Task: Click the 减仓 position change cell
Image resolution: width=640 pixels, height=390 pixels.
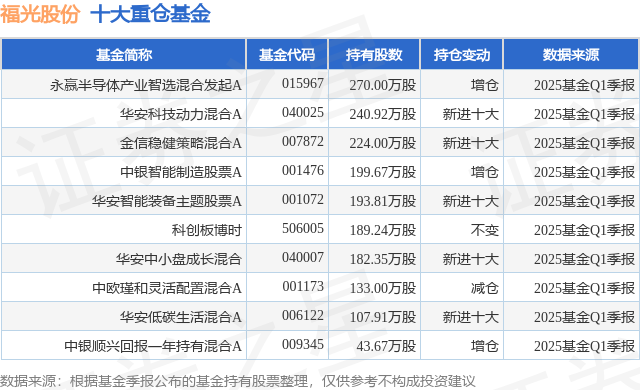Action: [484, 288]
